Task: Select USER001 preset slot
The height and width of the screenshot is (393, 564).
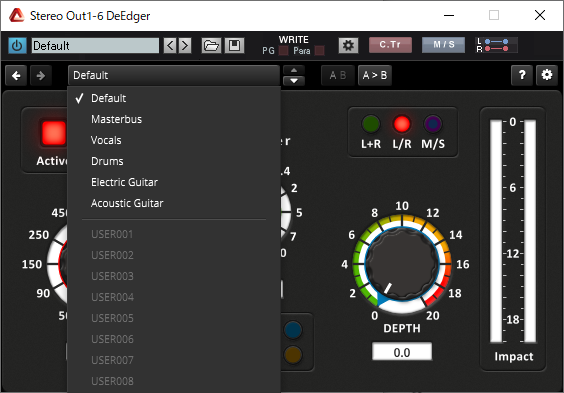Action: pos(174,234)
